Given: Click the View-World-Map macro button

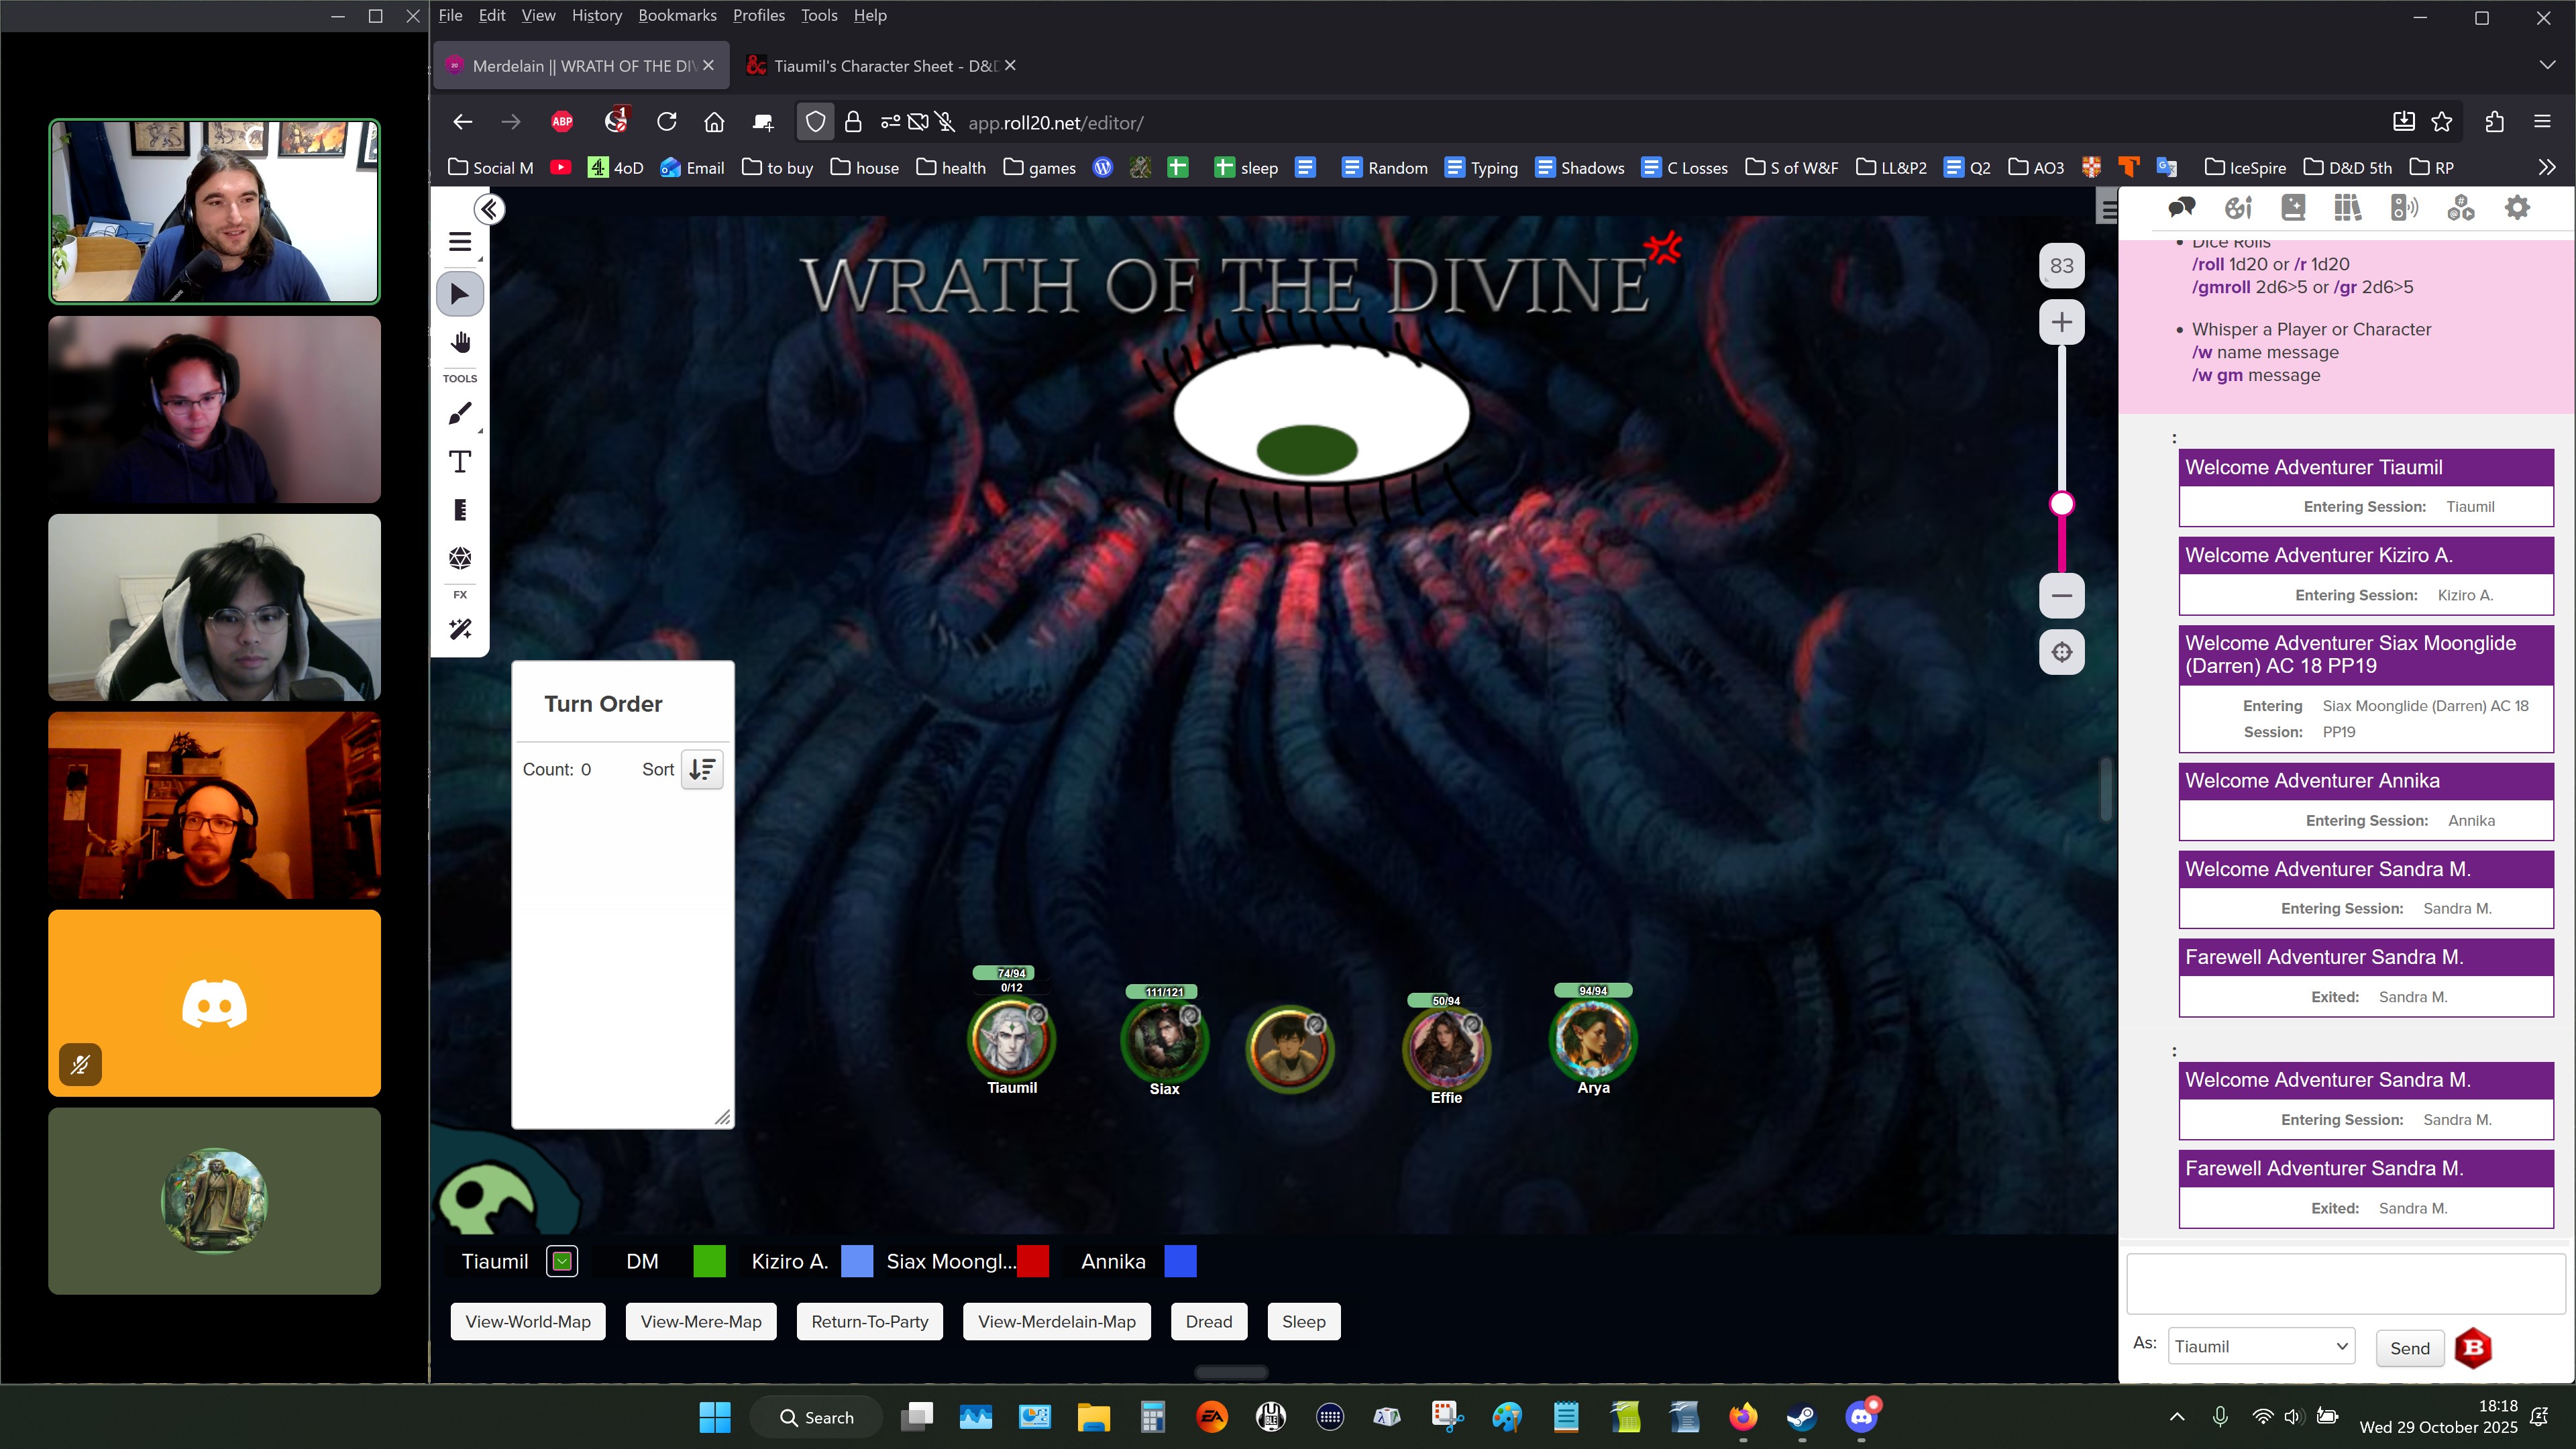Looking at the screenshot, I should (528, 1322).
